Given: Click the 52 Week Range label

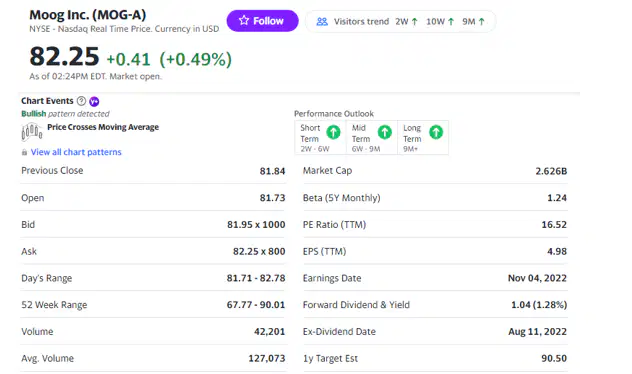Looking at the screenshot, I should [54, 305].
